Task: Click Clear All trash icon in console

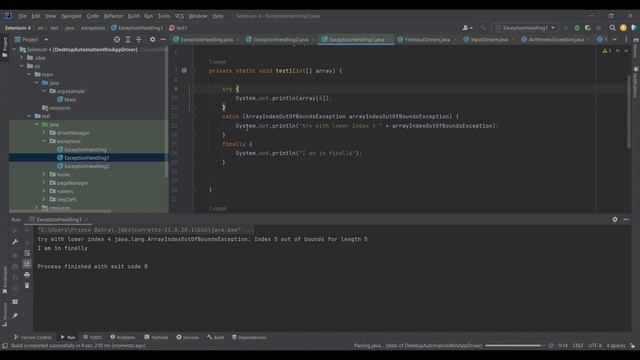Action: (x=27, y=285)
